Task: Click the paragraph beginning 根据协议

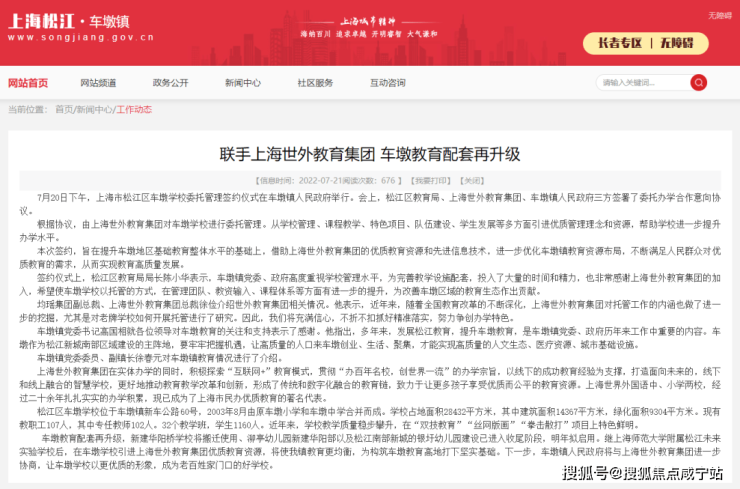Action: tap(370, 231)
